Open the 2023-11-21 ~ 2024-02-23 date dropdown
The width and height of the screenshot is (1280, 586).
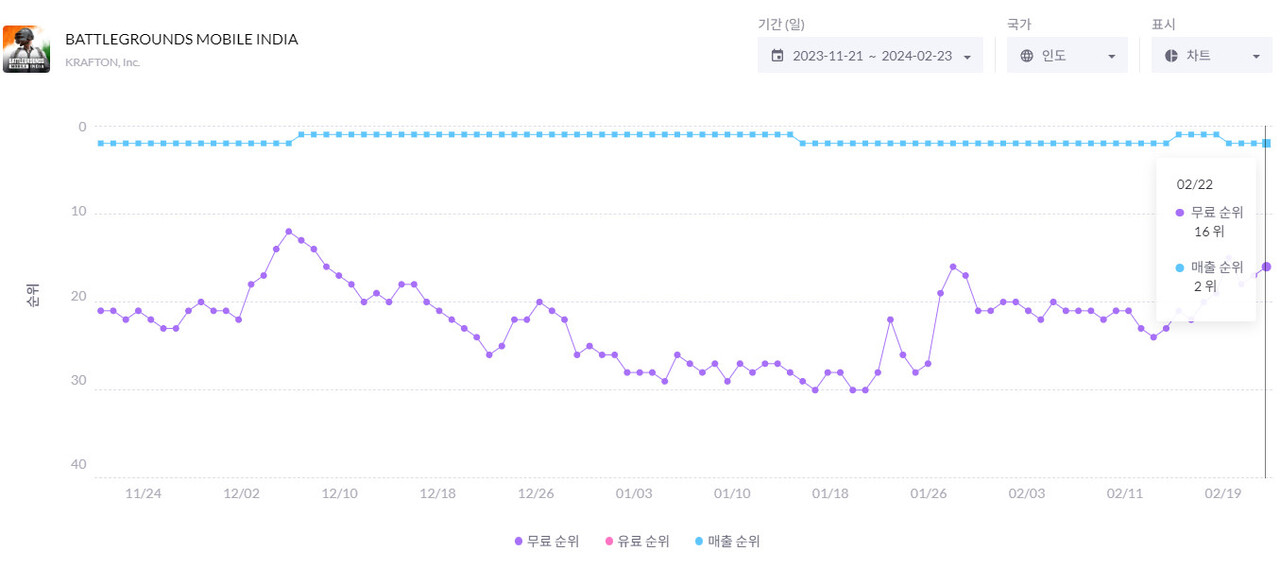pyautogui.click(x=869, y=55)
